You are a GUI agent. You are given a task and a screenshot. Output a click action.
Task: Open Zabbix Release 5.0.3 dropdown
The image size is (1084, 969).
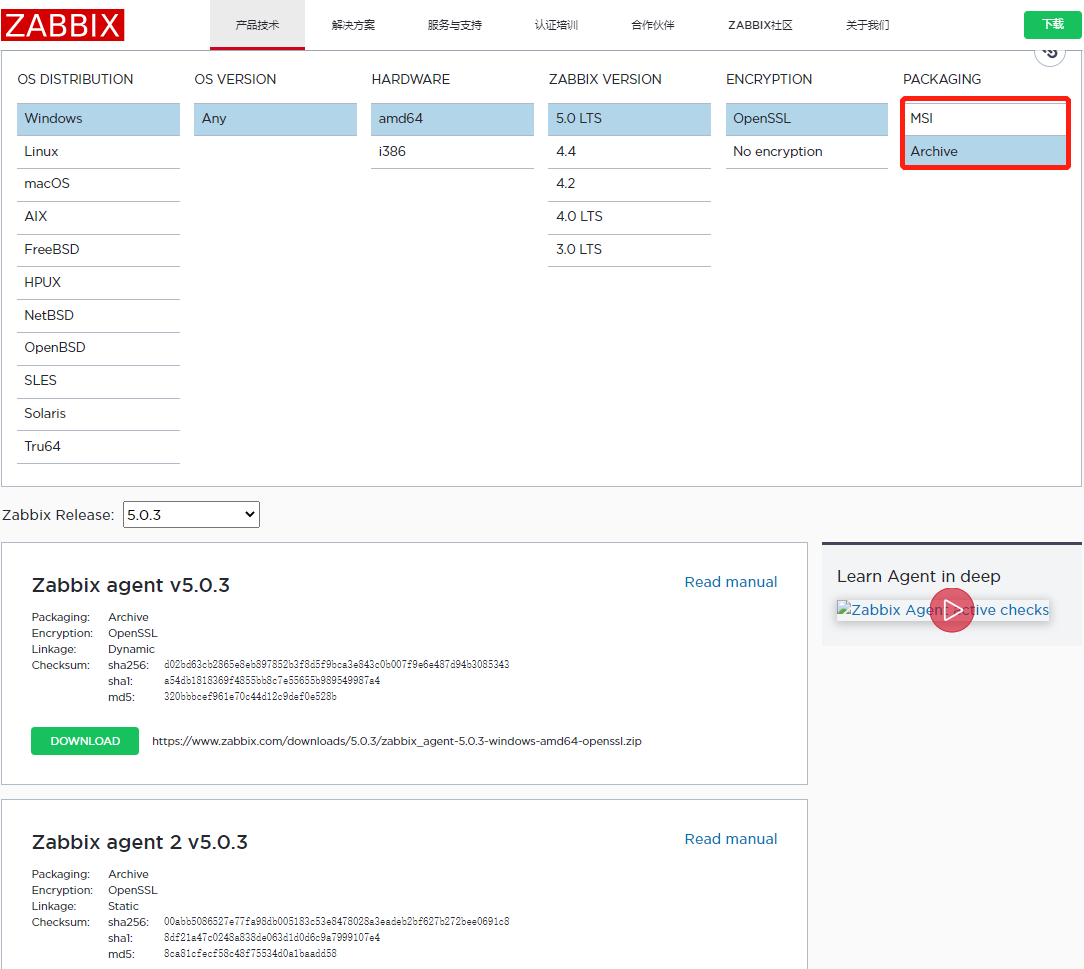pos(191,515)
